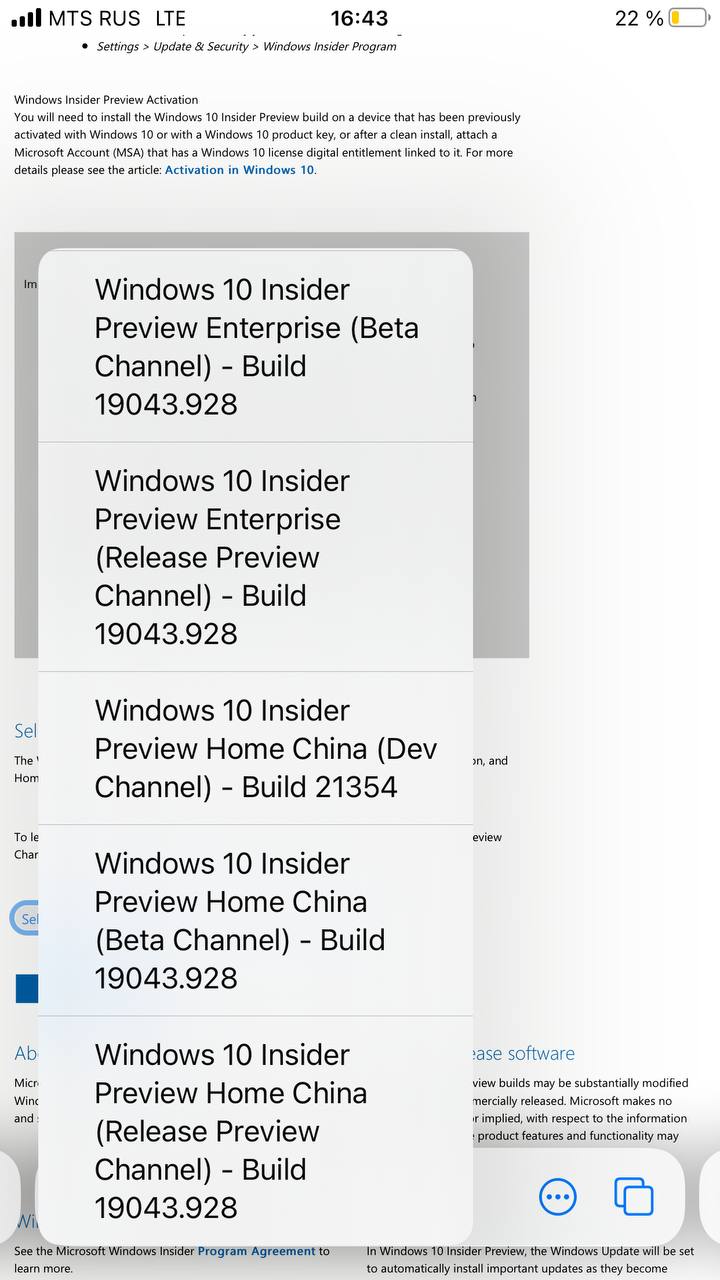Select Enterprise Beta Channel Build 19043.928 option

tap(256, 347)
